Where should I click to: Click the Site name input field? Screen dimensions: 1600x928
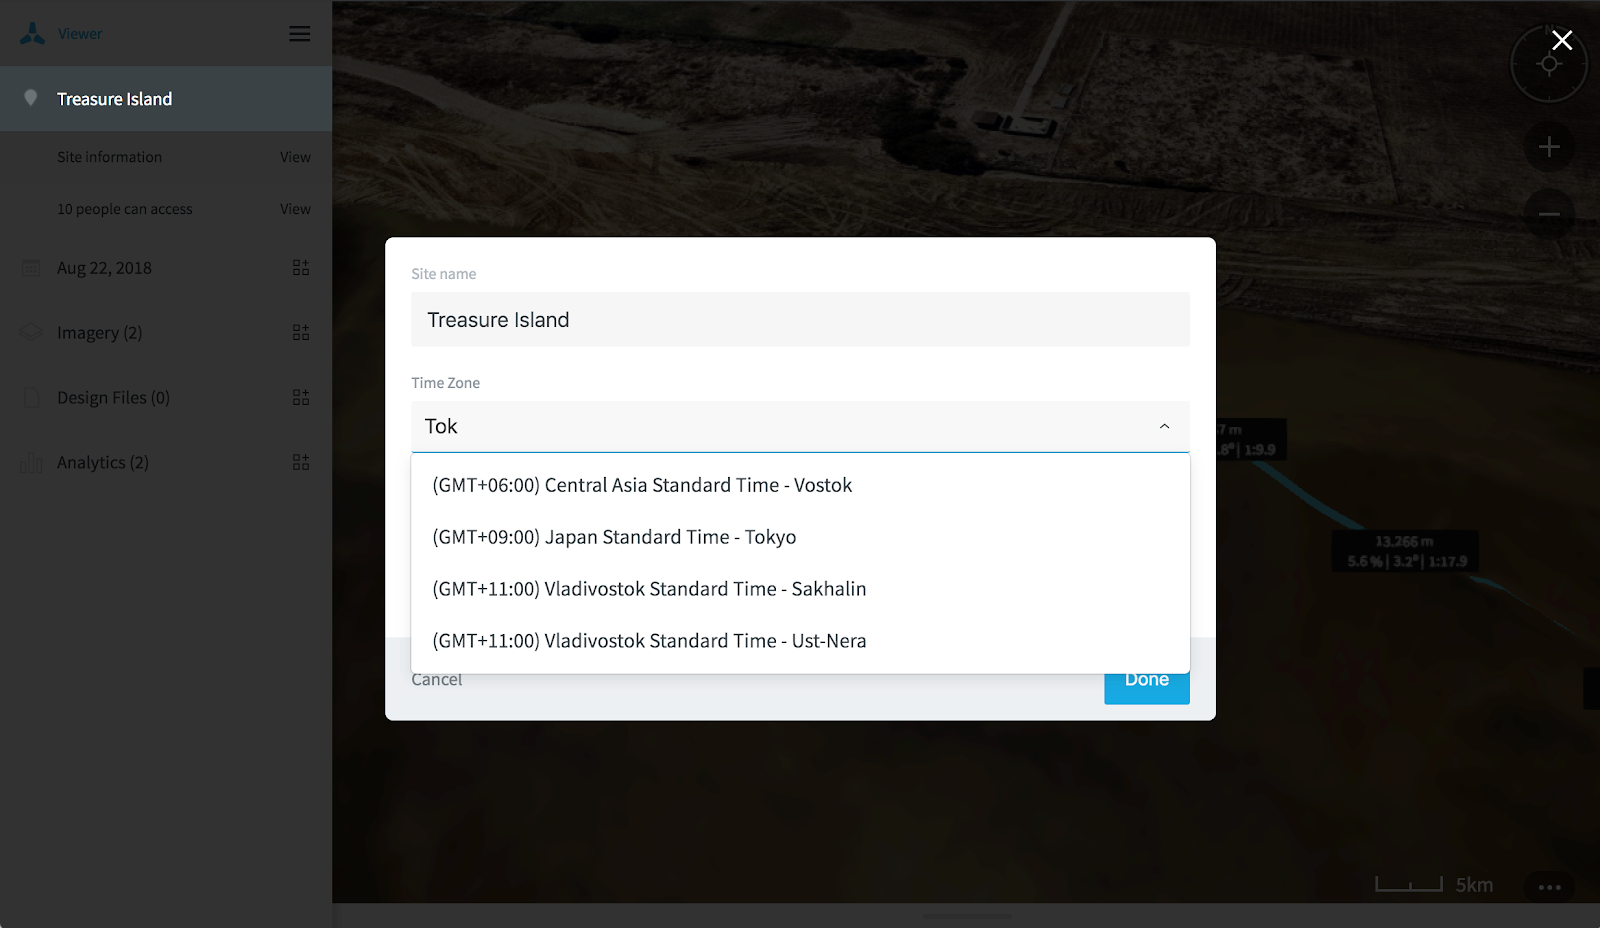pyautogui.click(x=799, y=319)
